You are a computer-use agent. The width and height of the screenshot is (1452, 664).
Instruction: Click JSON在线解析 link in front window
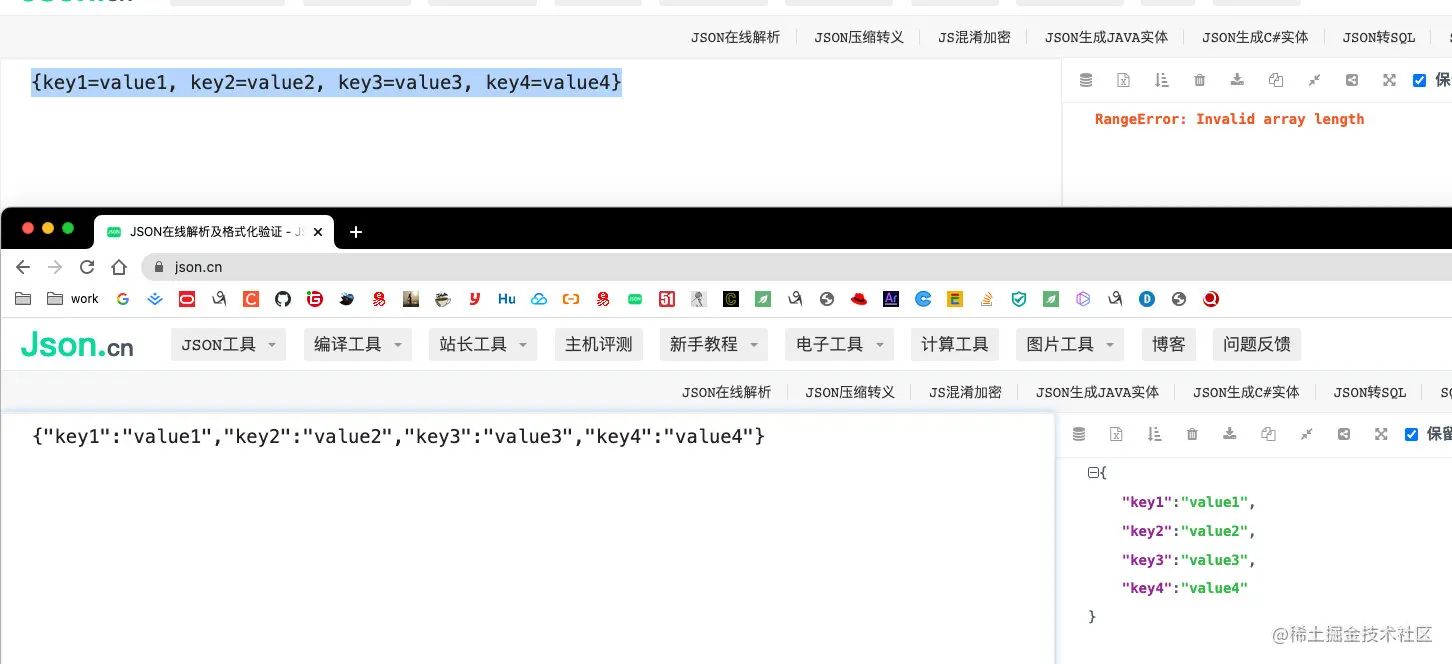pyautogui.click(x=726, y=392)
